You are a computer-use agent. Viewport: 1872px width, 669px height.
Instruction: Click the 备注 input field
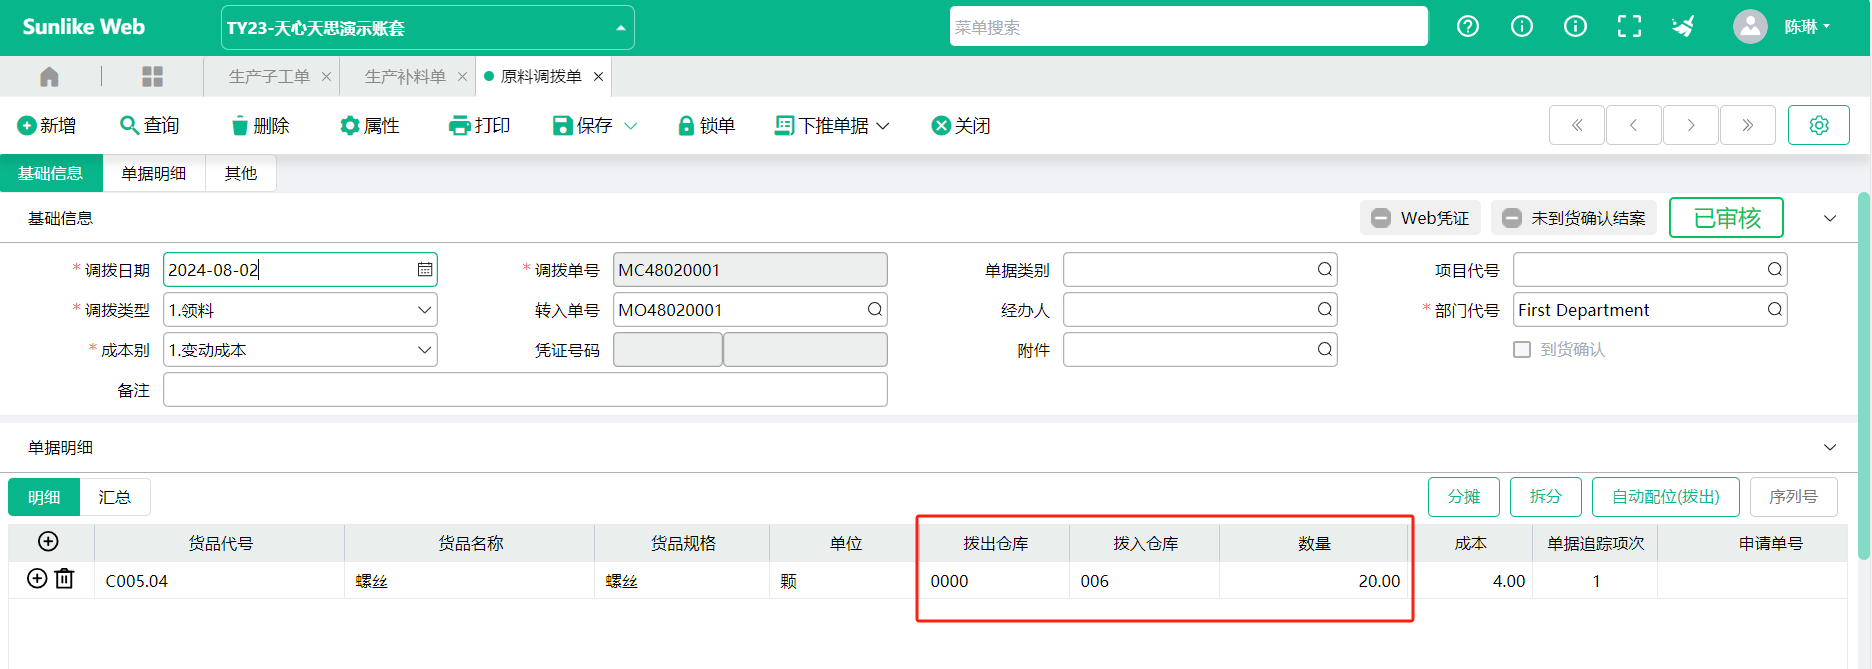coord(525,390)
